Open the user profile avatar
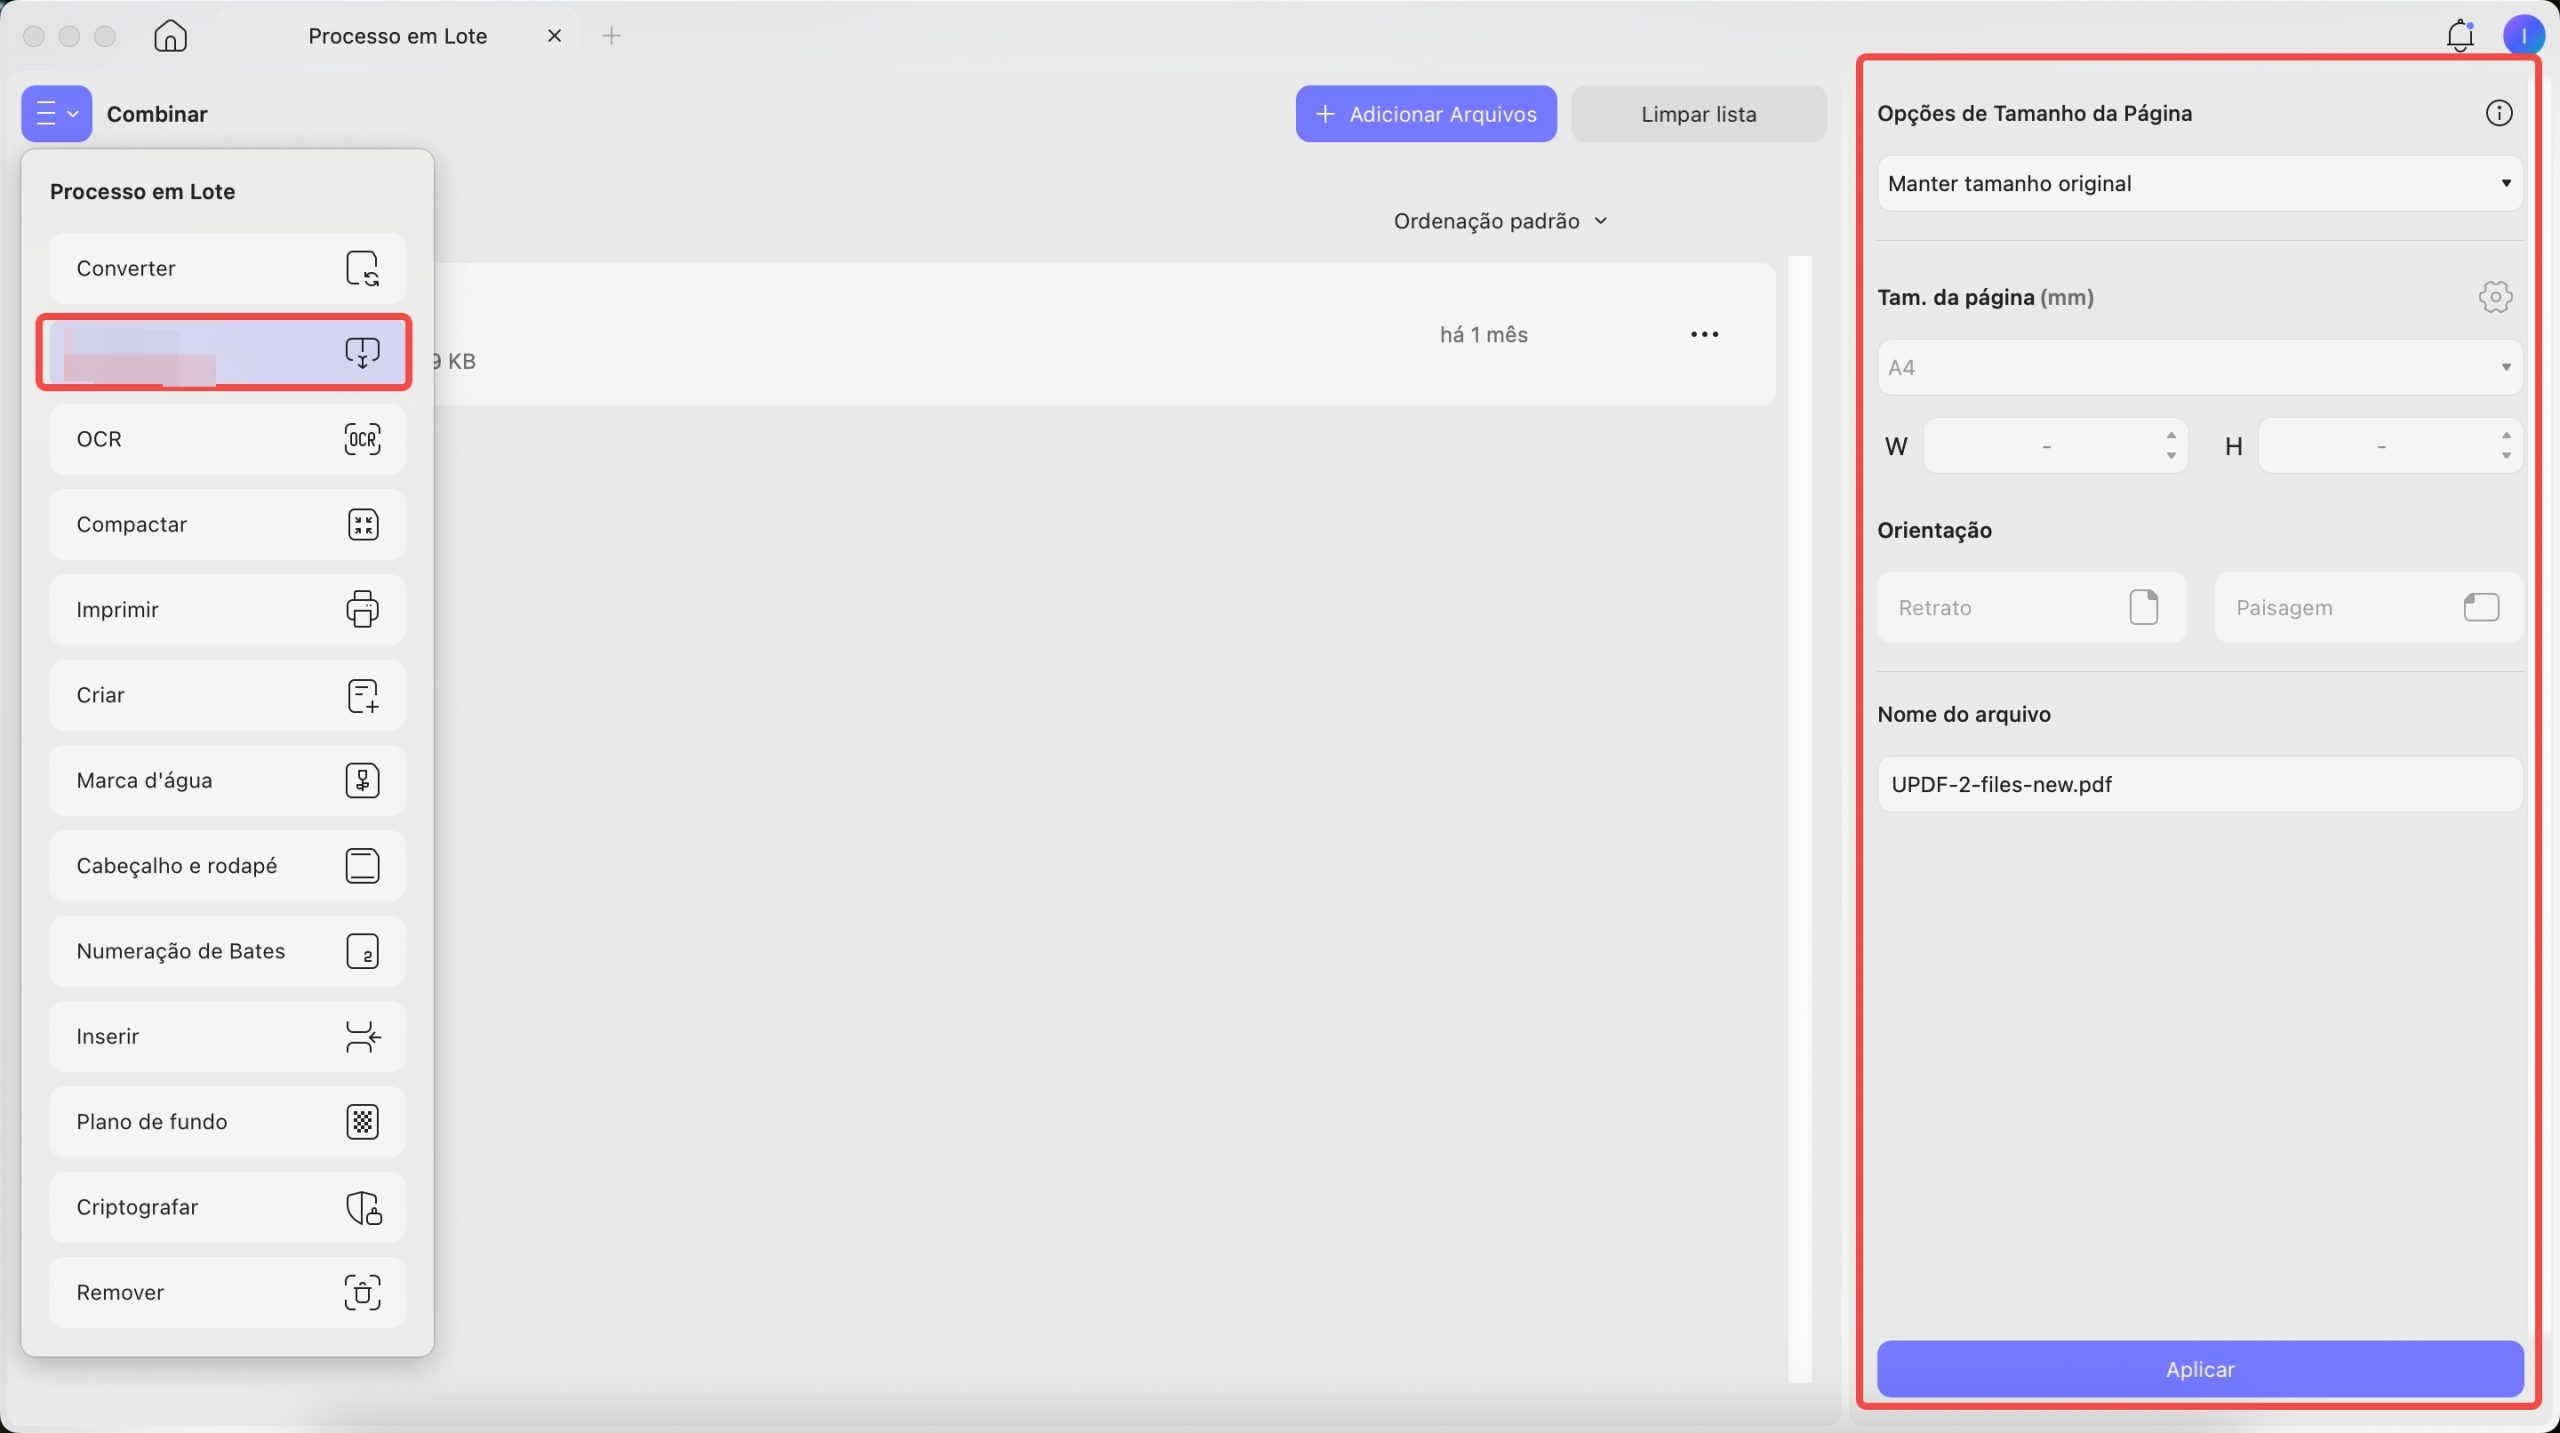This screenshot has height=1433, width=2560. [2523, 36]
